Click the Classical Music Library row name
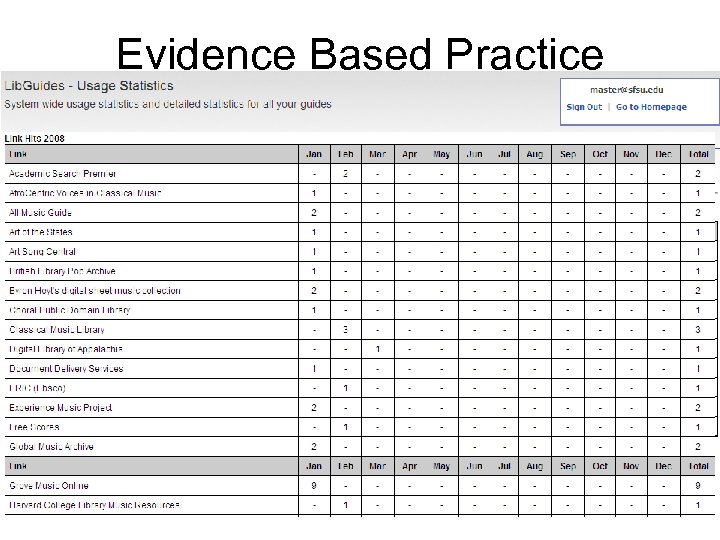 click(x=57, y=330)
